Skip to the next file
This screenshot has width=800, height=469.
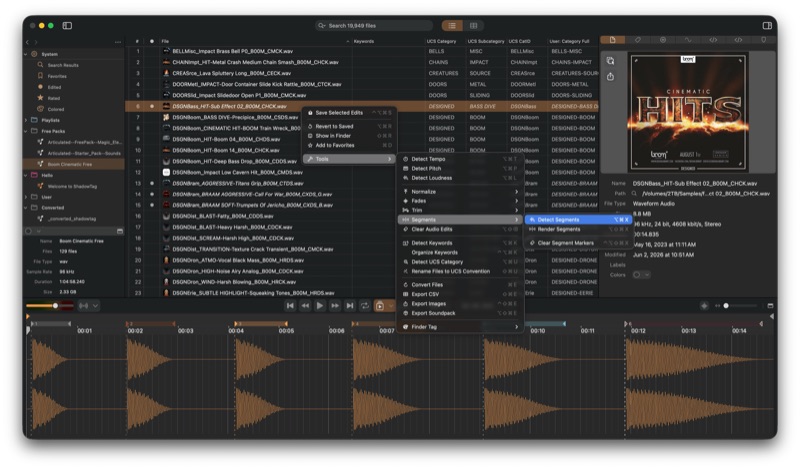tap(350, 306)
